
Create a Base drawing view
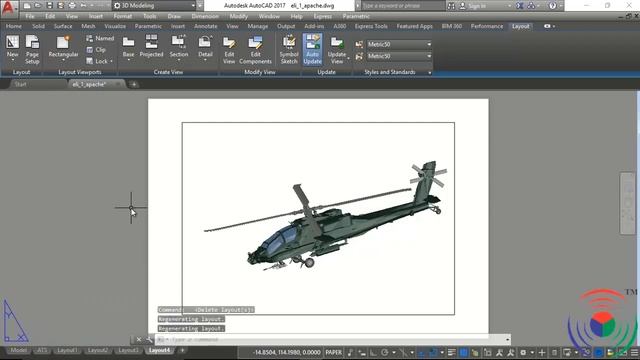(128, 47)
